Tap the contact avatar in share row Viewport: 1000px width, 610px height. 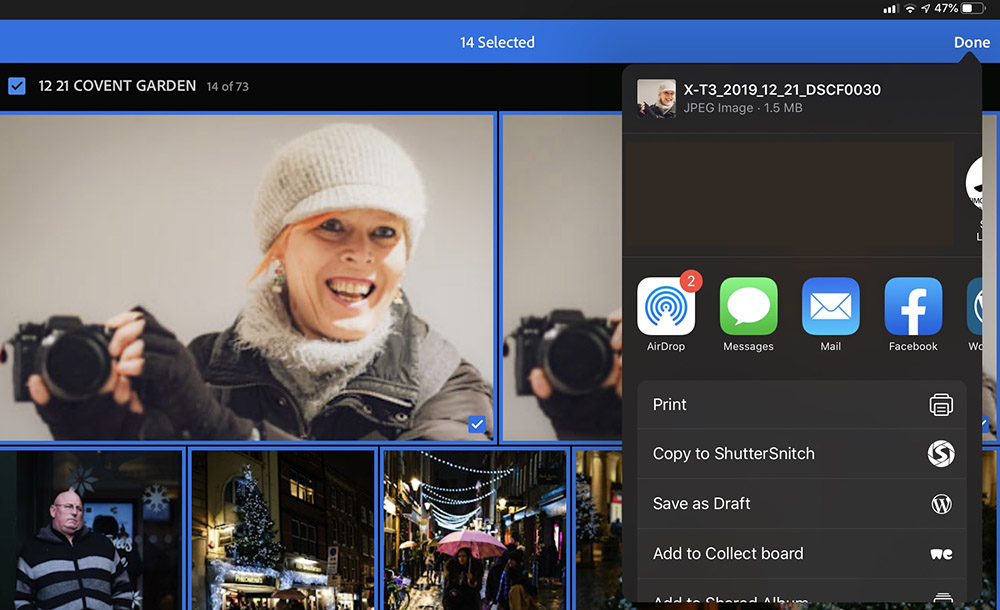(x=982, y=185)
